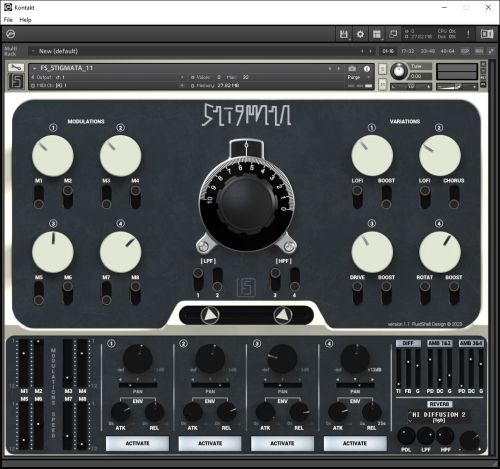The height and width of the screenshot is (469, 500).
Task: Select next instrument arrow in header
Action: point(338,68)
